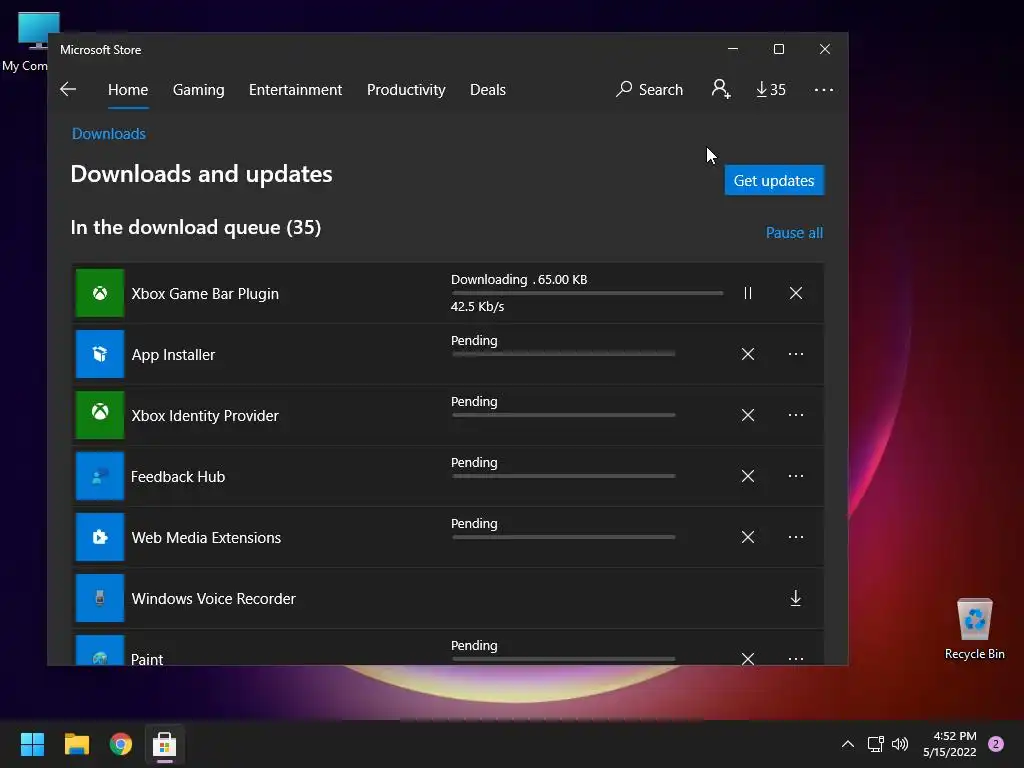Show hidden system tray icons
1024x768 pixels.
pos(848,744)
